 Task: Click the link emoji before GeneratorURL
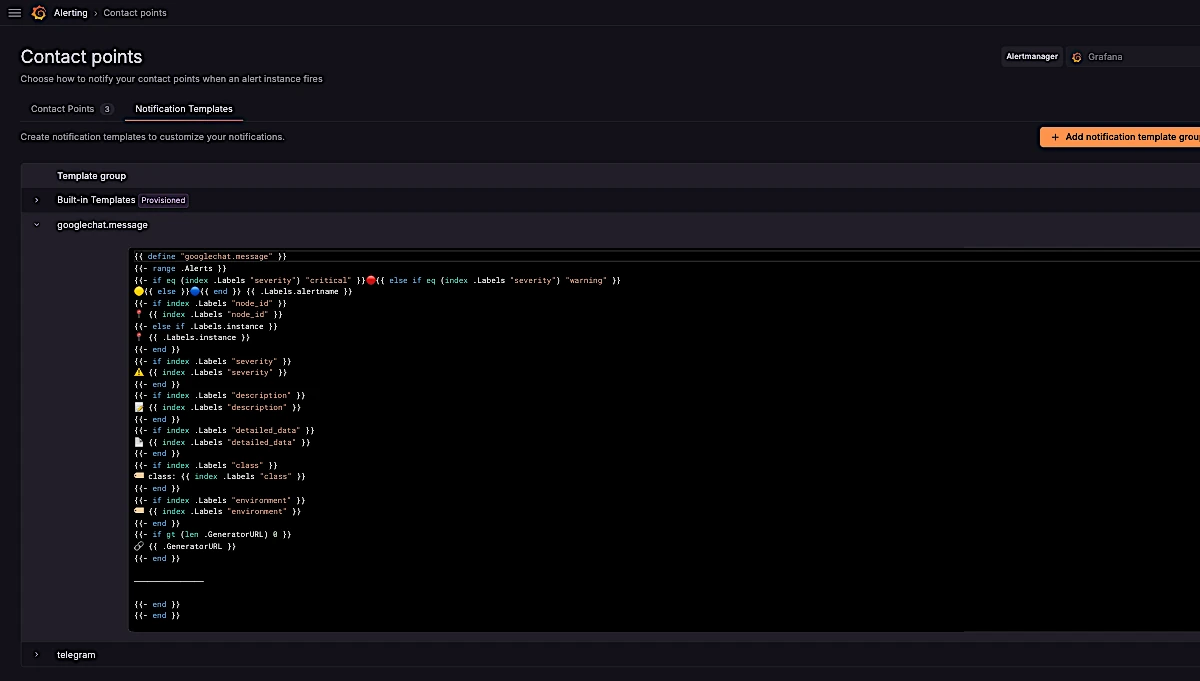click(x=139, y=546)
